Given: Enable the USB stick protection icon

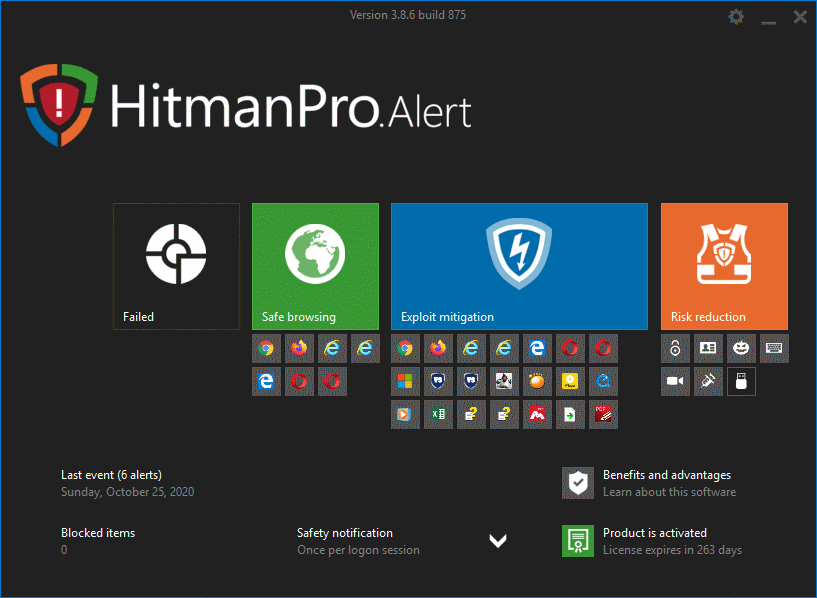Looking at the screenshot, I should (741, 382).
